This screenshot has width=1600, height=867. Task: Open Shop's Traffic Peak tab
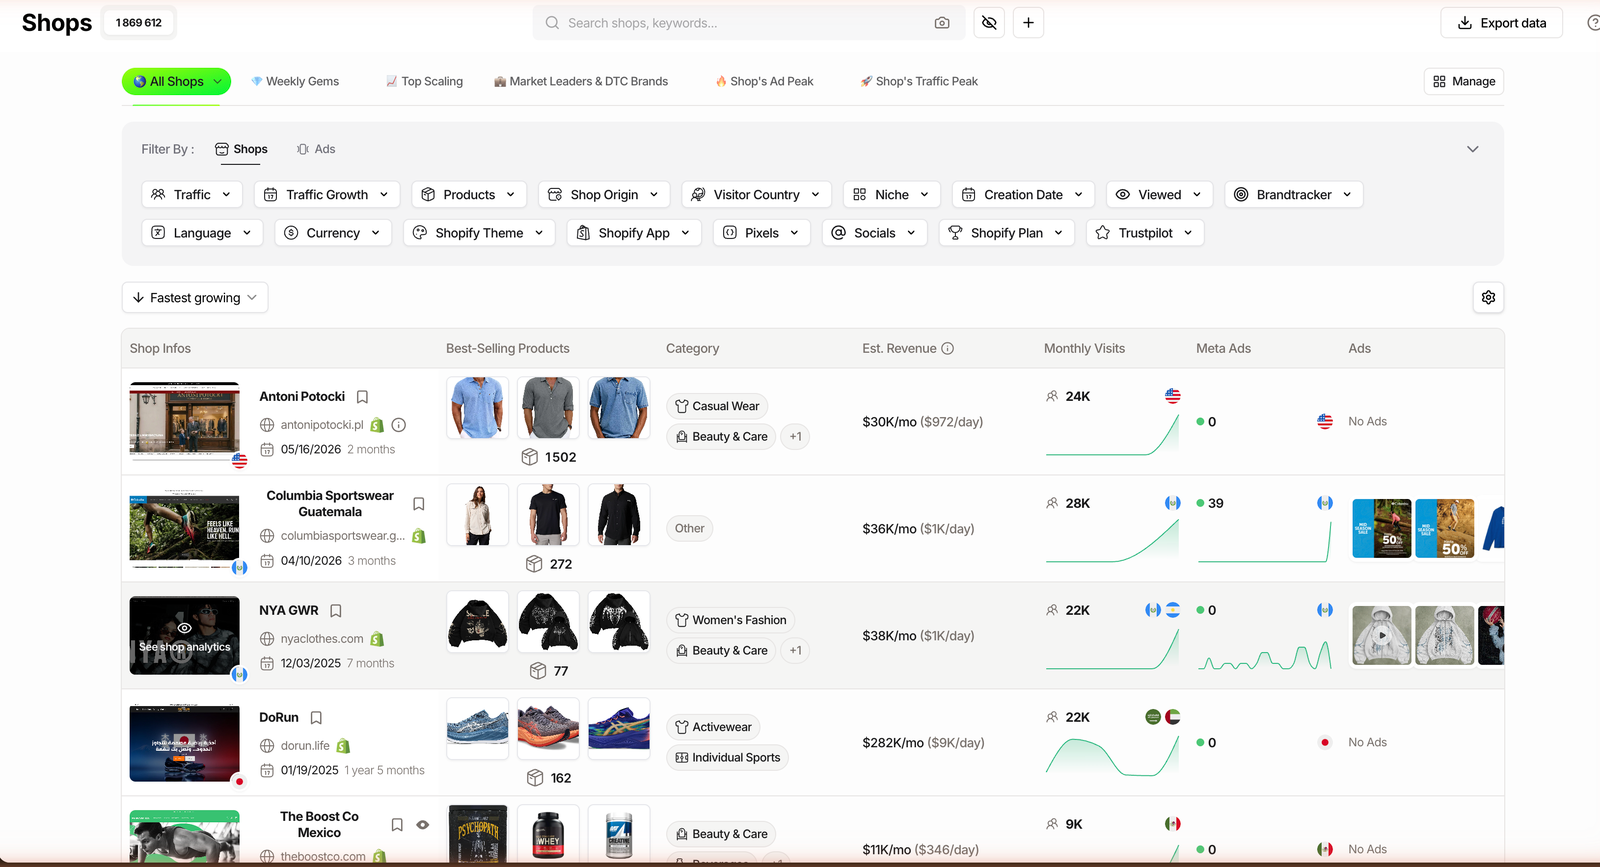(919, 82)
